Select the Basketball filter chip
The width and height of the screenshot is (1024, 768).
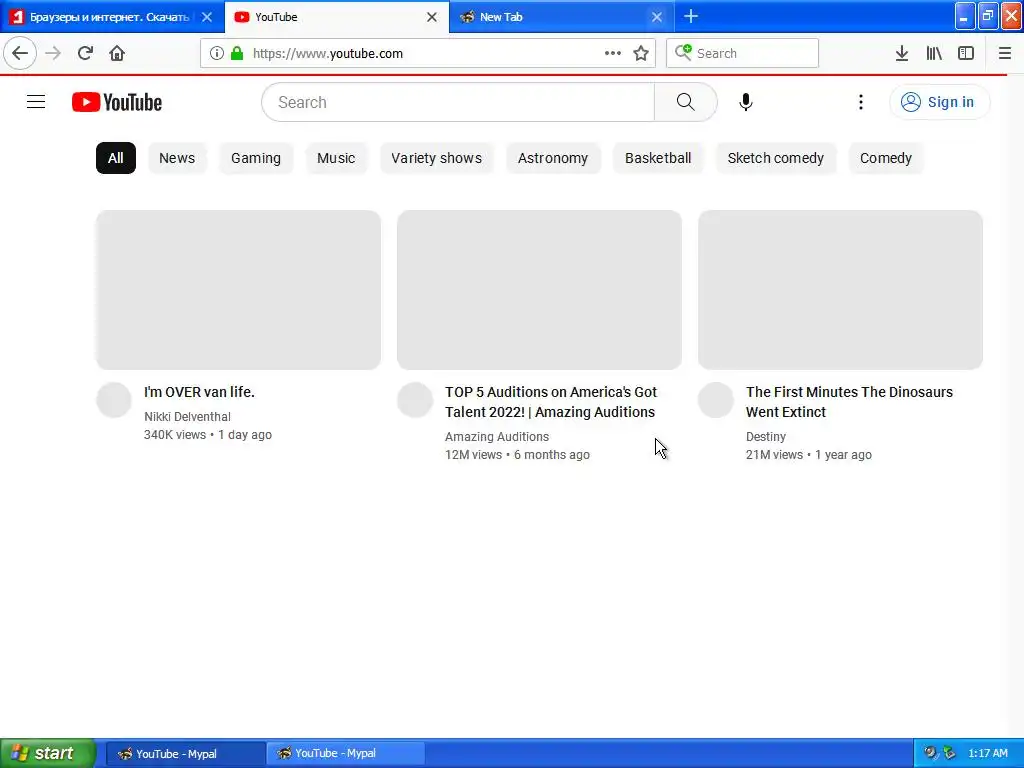click(658, 158)
